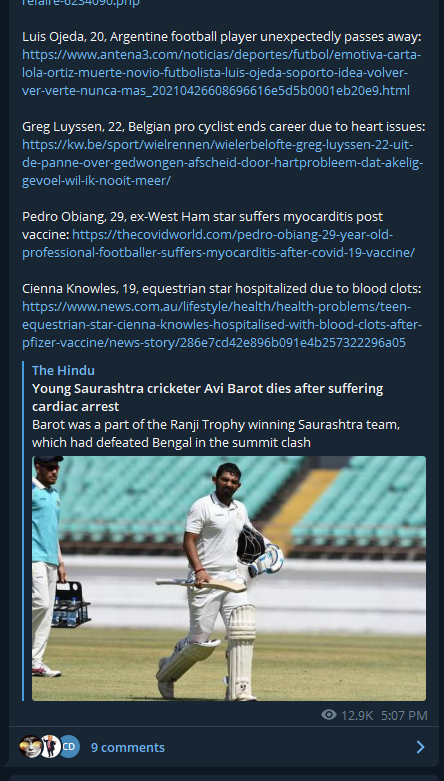
Task: Click the 5:07 PM message timestamp
Action: point(404,715)
